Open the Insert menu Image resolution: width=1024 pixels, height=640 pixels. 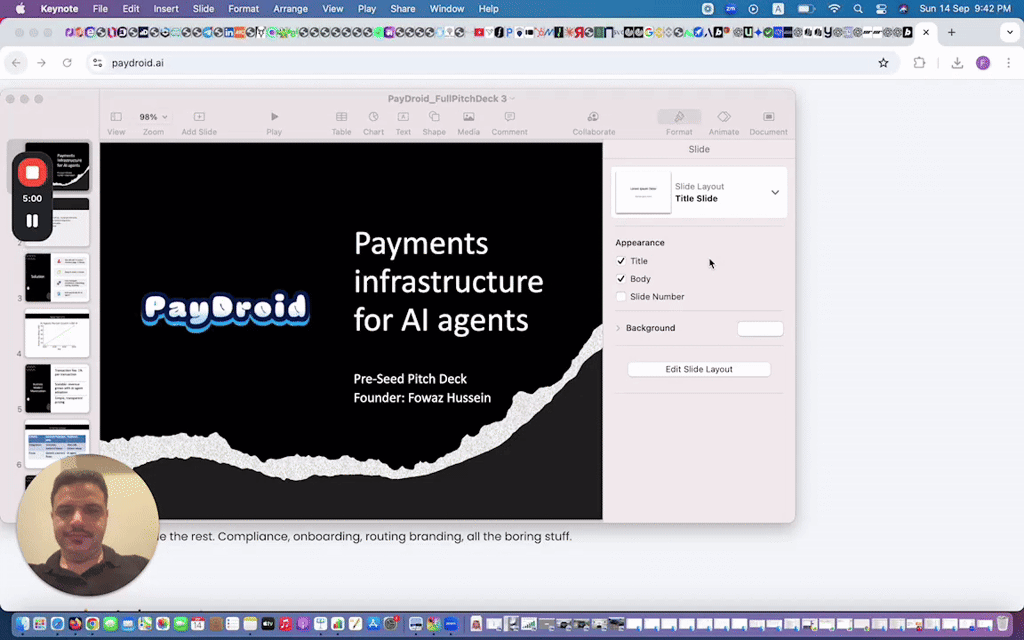click(166, 8)
